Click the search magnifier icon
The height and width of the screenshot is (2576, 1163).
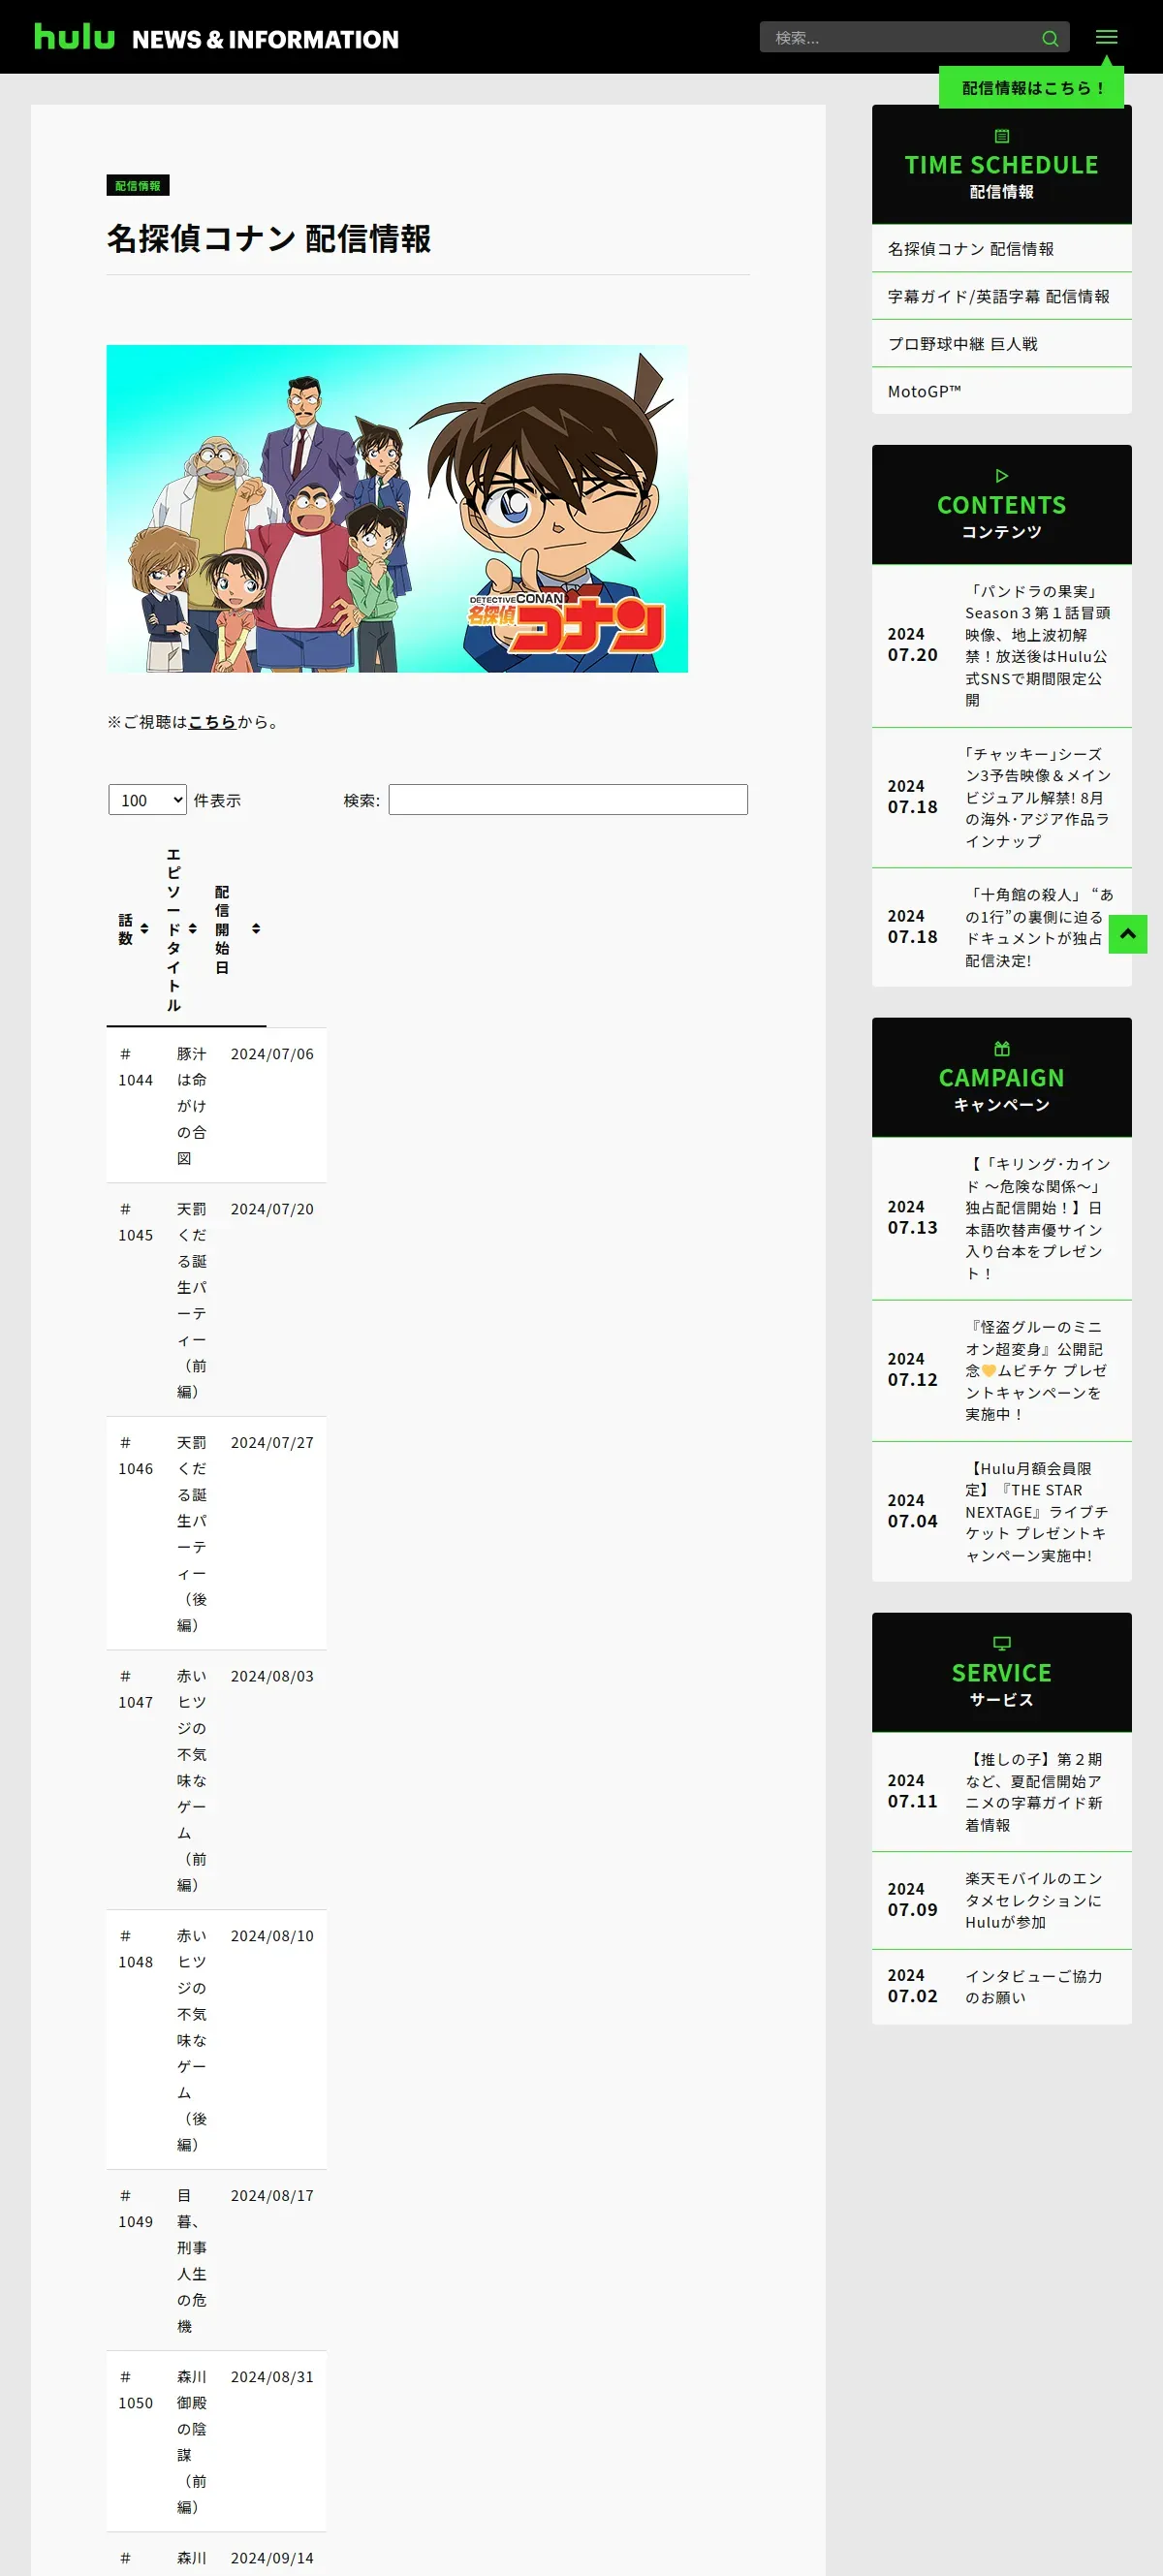pyautogui.click(x=1049, y=38)
